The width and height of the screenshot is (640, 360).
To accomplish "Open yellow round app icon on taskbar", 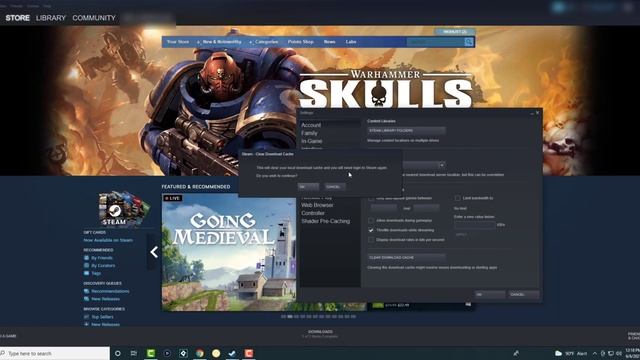I will 216,353.
